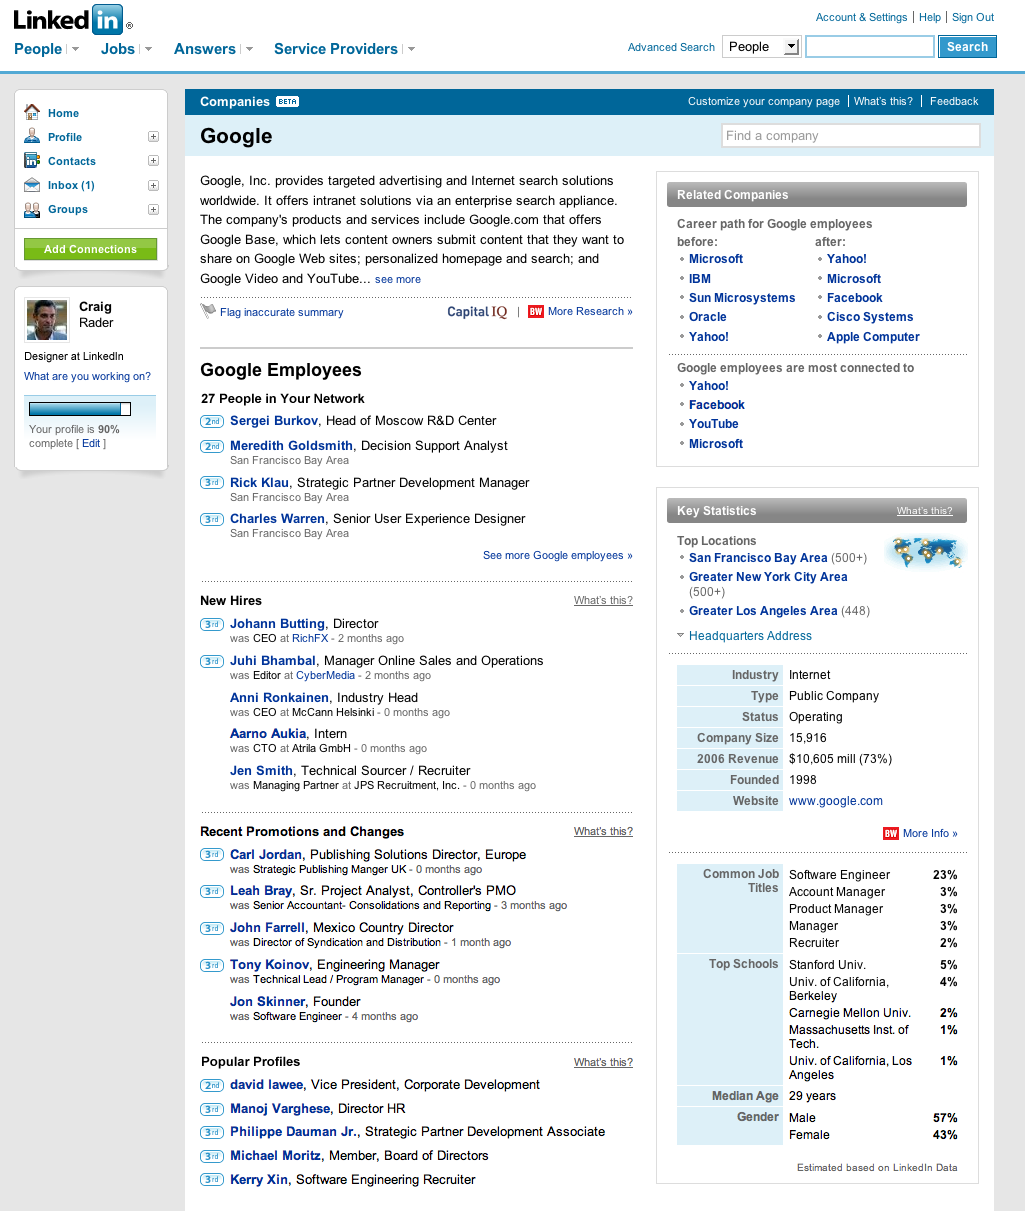Open www.google.com website link
Screen dimensions: 1025x1211
836,801
